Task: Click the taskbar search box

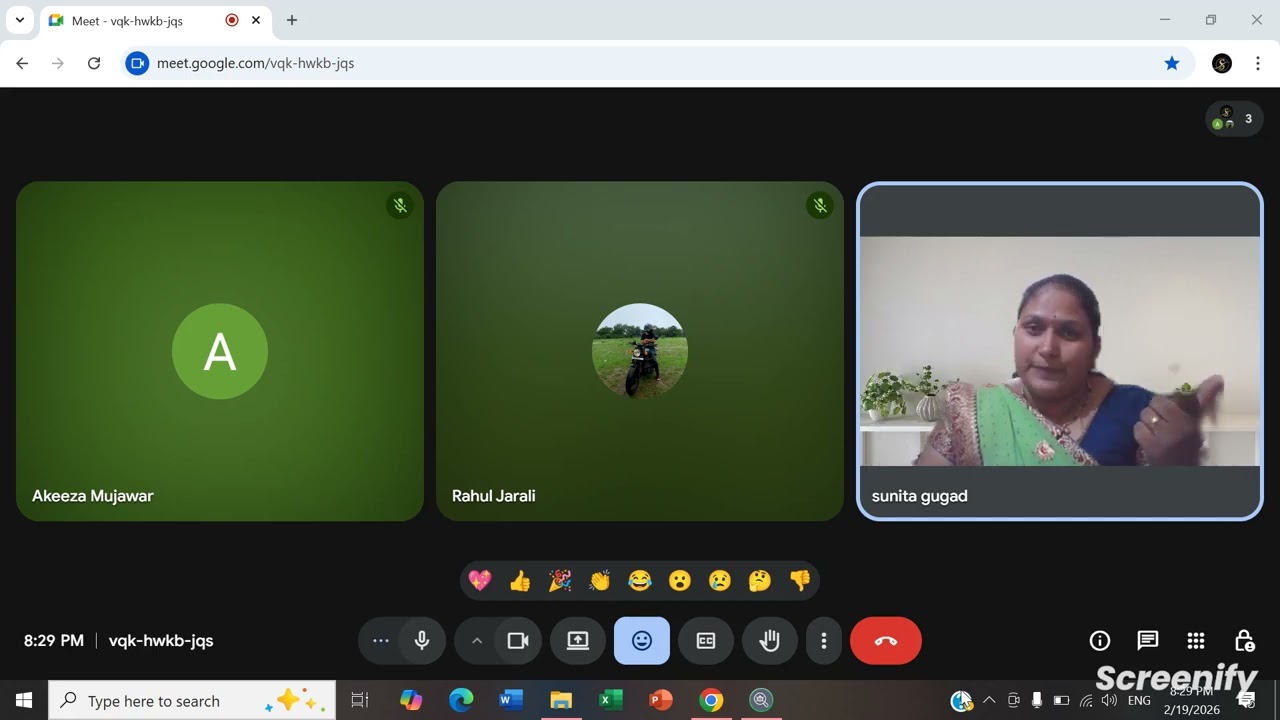Action: 192,700
